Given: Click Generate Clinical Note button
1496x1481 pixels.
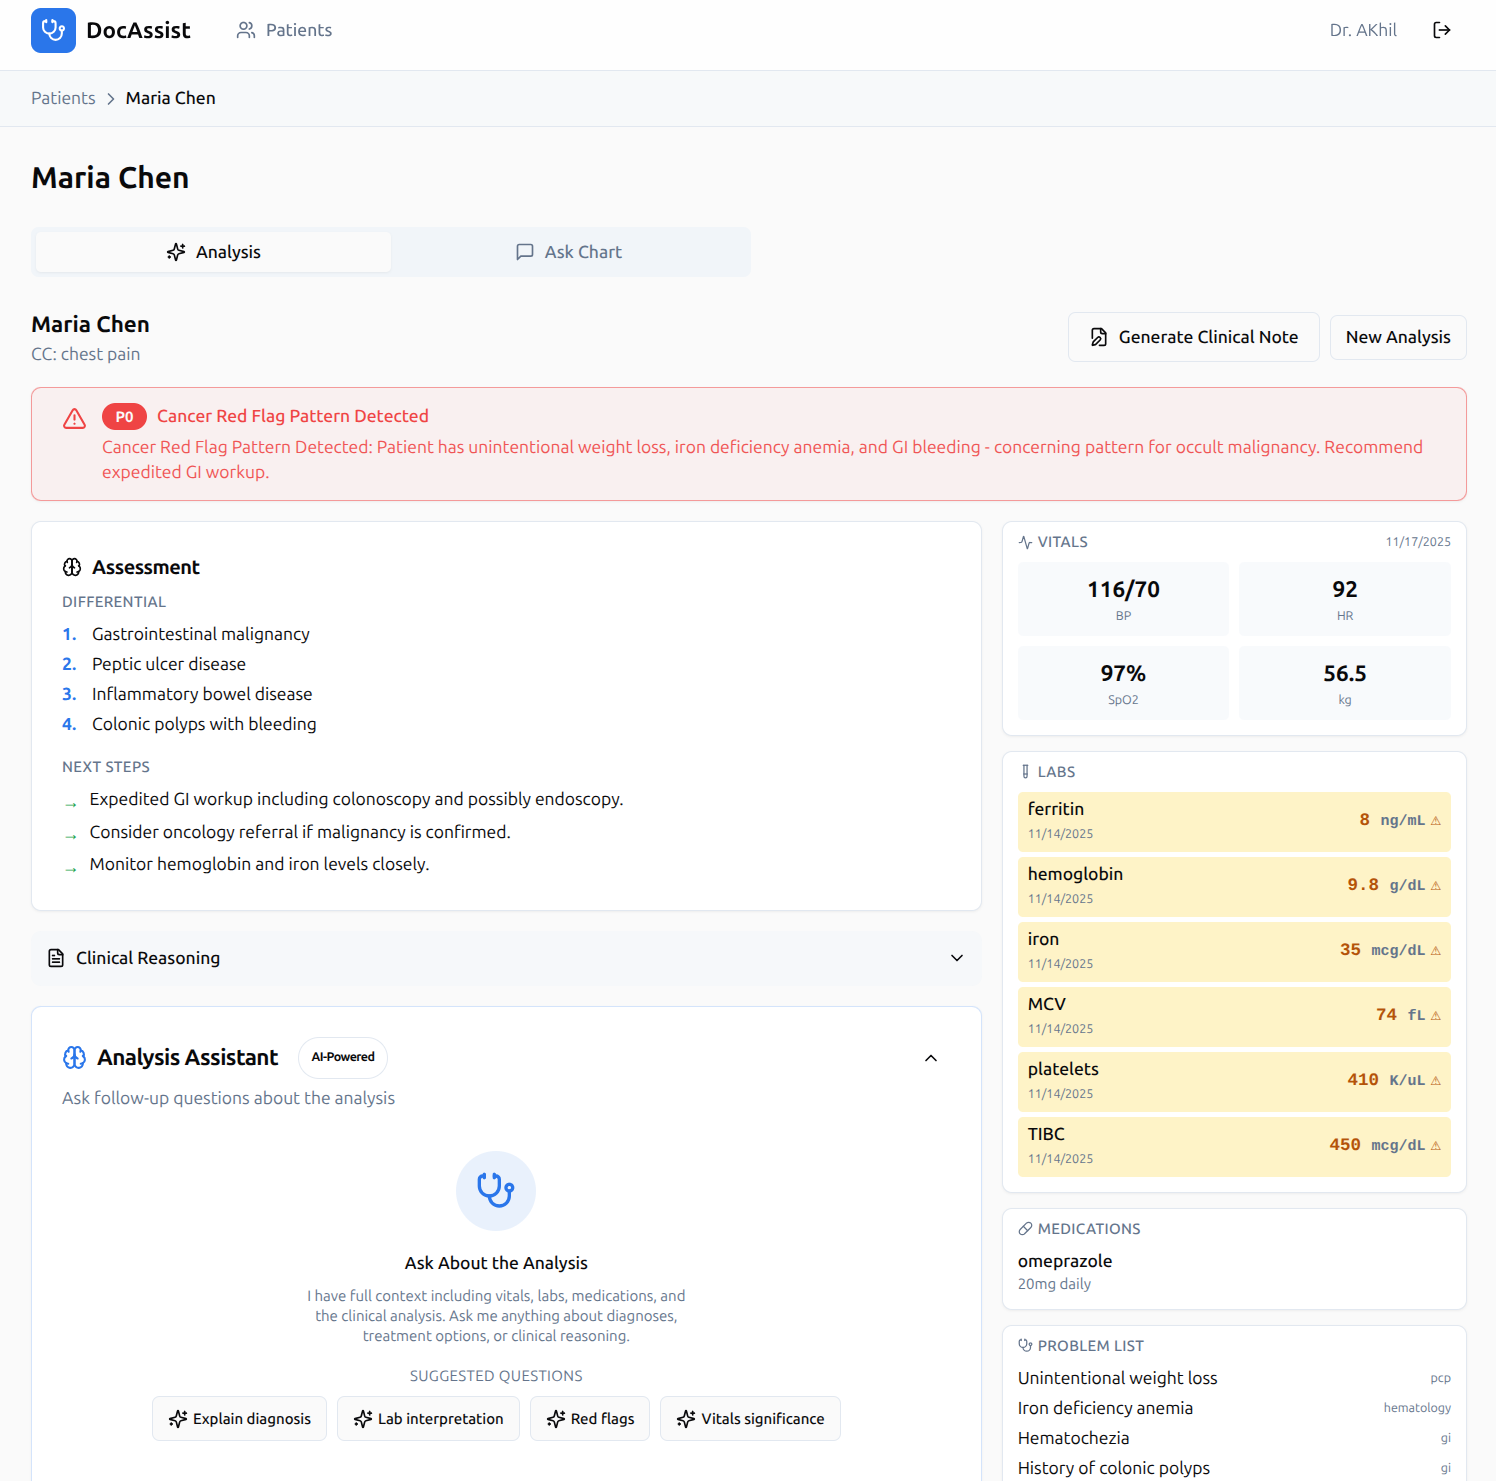Looking at the screenshot, I should (1193, 337).
